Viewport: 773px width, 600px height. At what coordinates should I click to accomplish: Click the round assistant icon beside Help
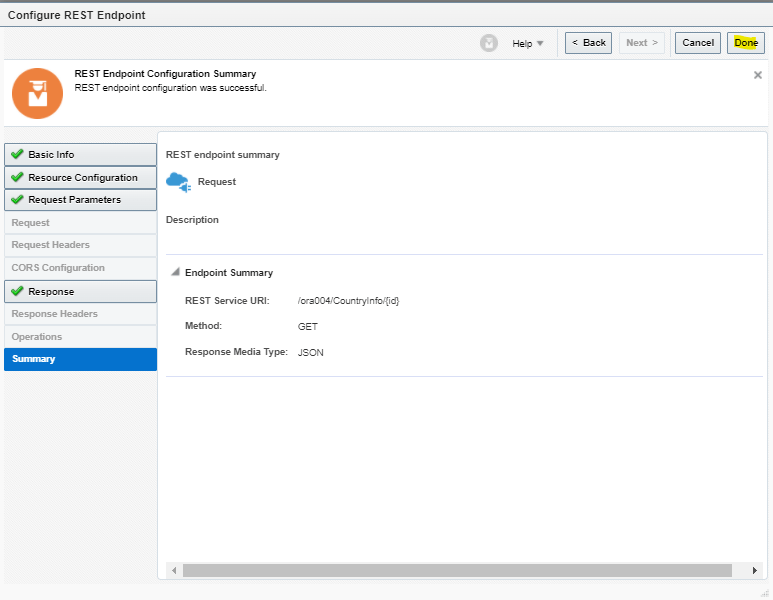[488, 43]
